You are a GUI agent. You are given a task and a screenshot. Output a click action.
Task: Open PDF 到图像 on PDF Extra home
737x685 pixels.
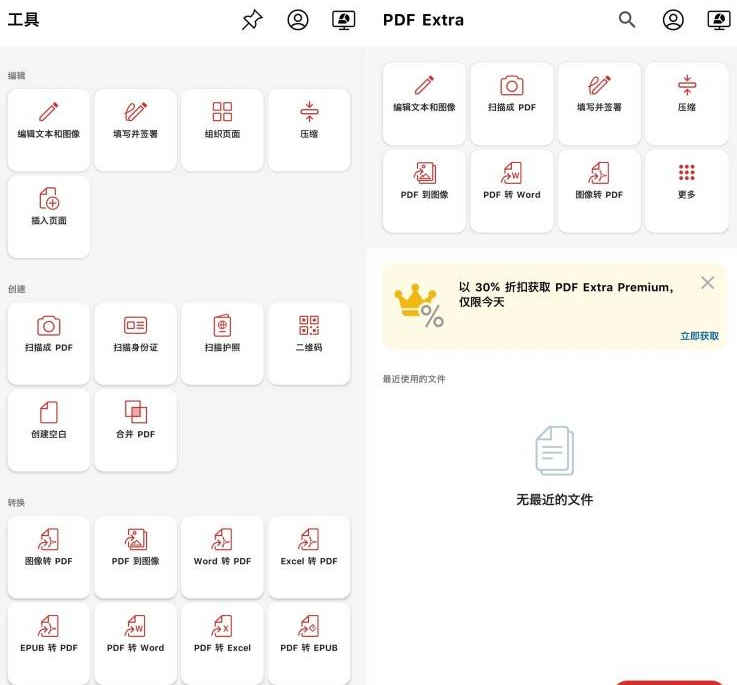click(424, 191)
